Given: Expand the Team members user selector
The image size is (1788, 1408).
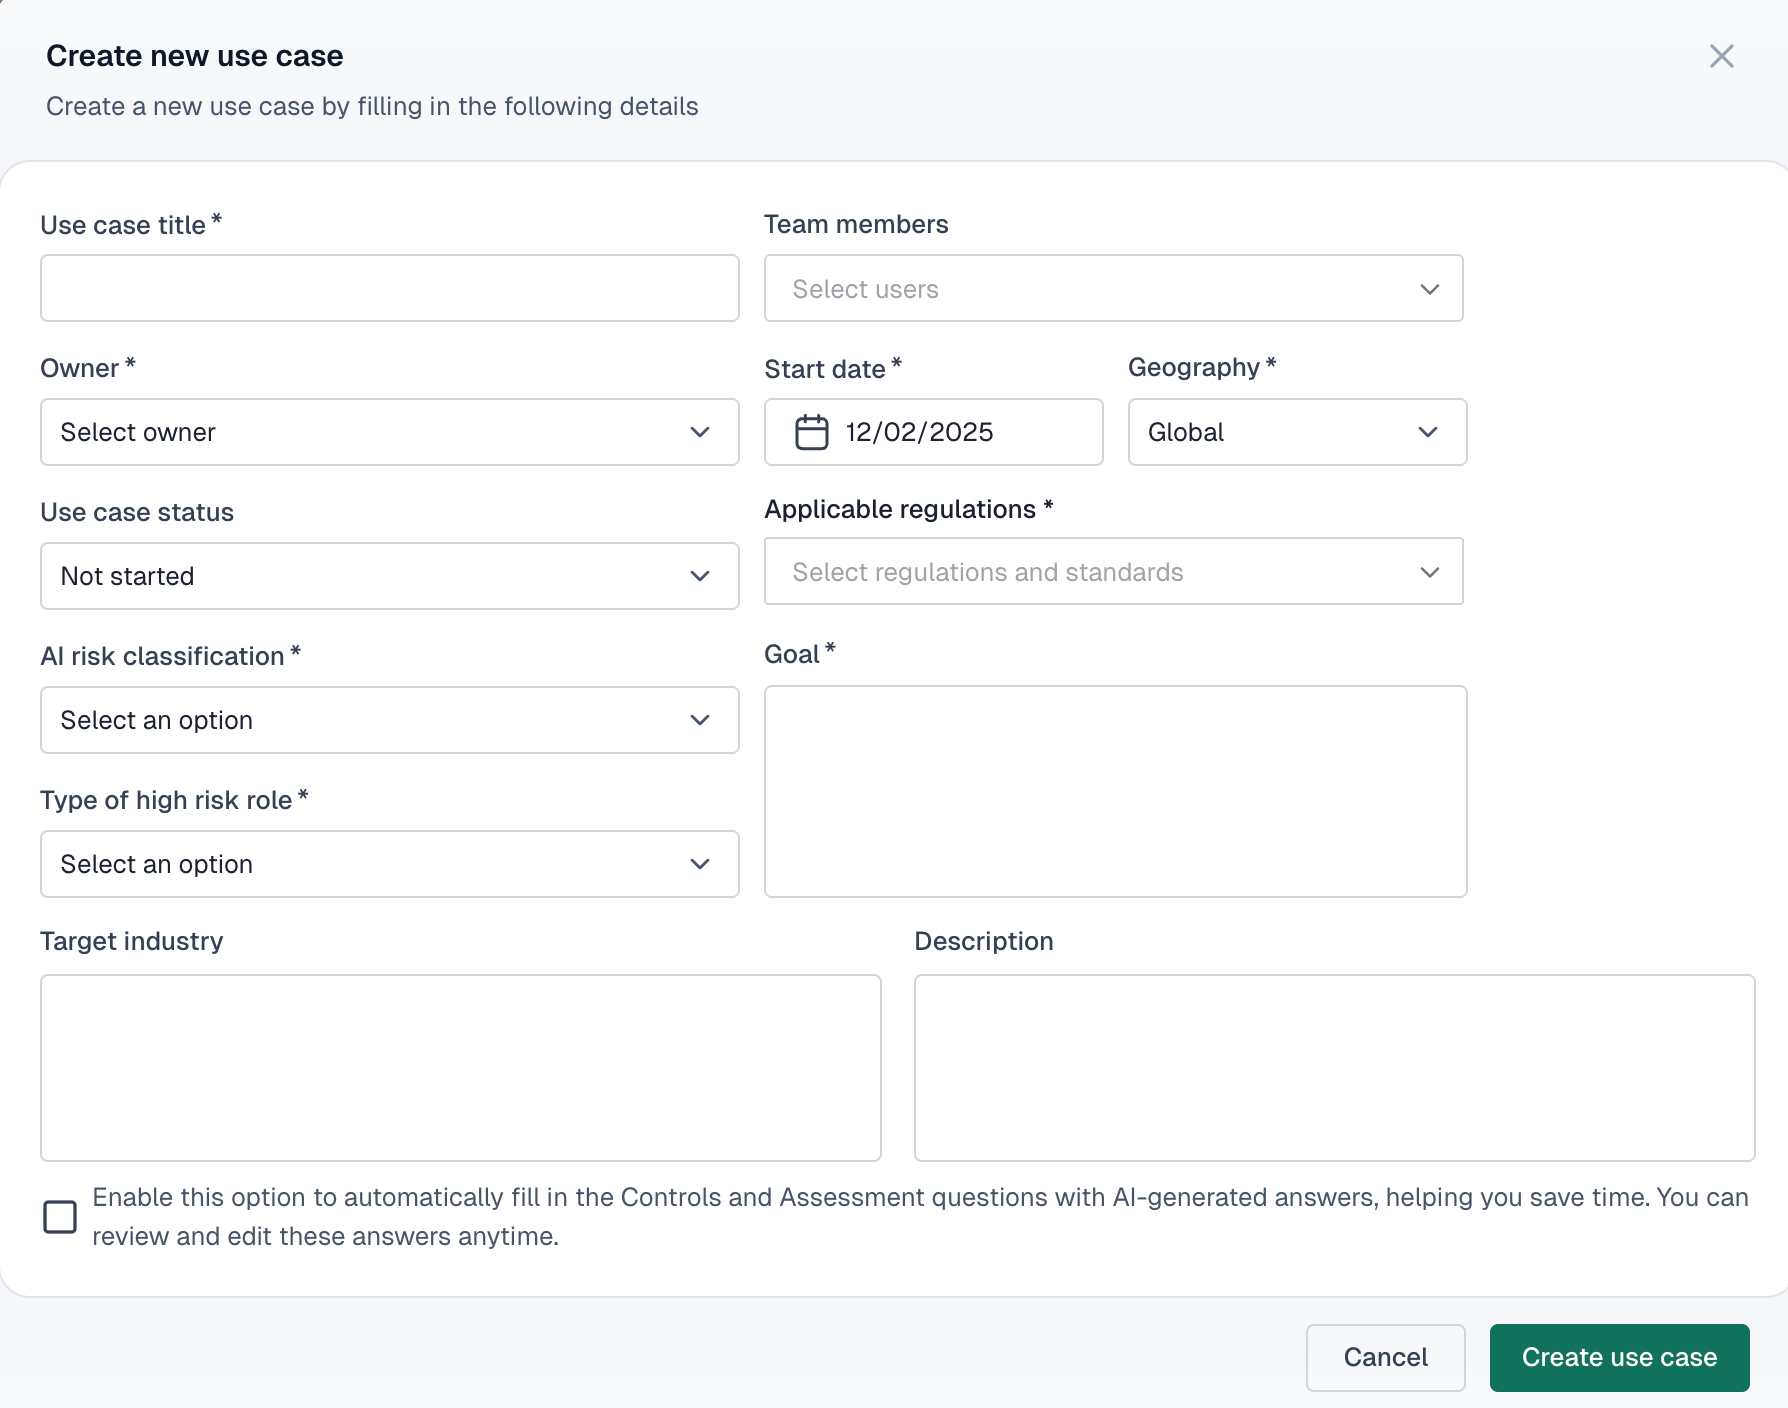Looking at the screenshot, I should point(1113,288).
